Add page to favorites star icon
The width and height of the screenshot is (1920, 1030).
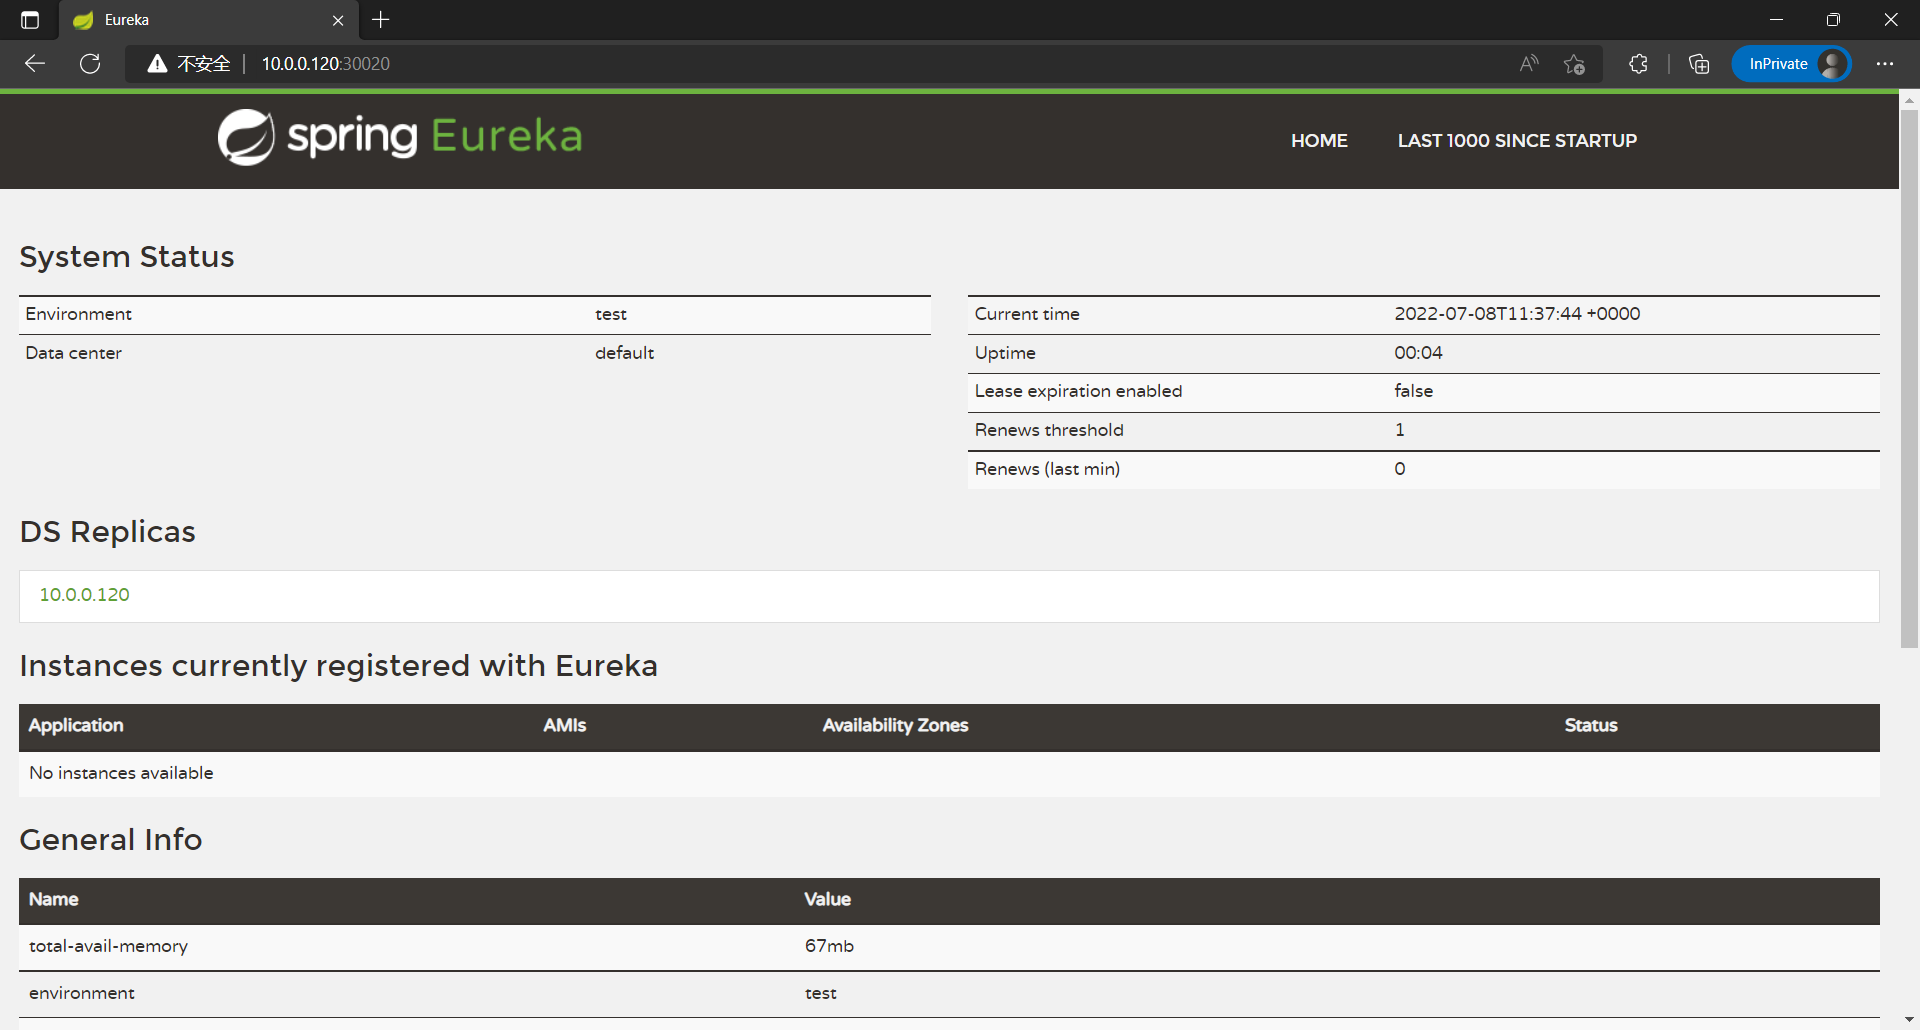[1575, 64]
